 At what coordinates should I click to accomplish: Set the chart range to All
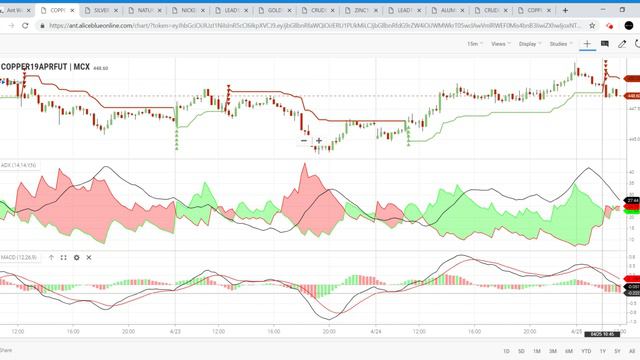pyautogui.click(x=632, y=351)
